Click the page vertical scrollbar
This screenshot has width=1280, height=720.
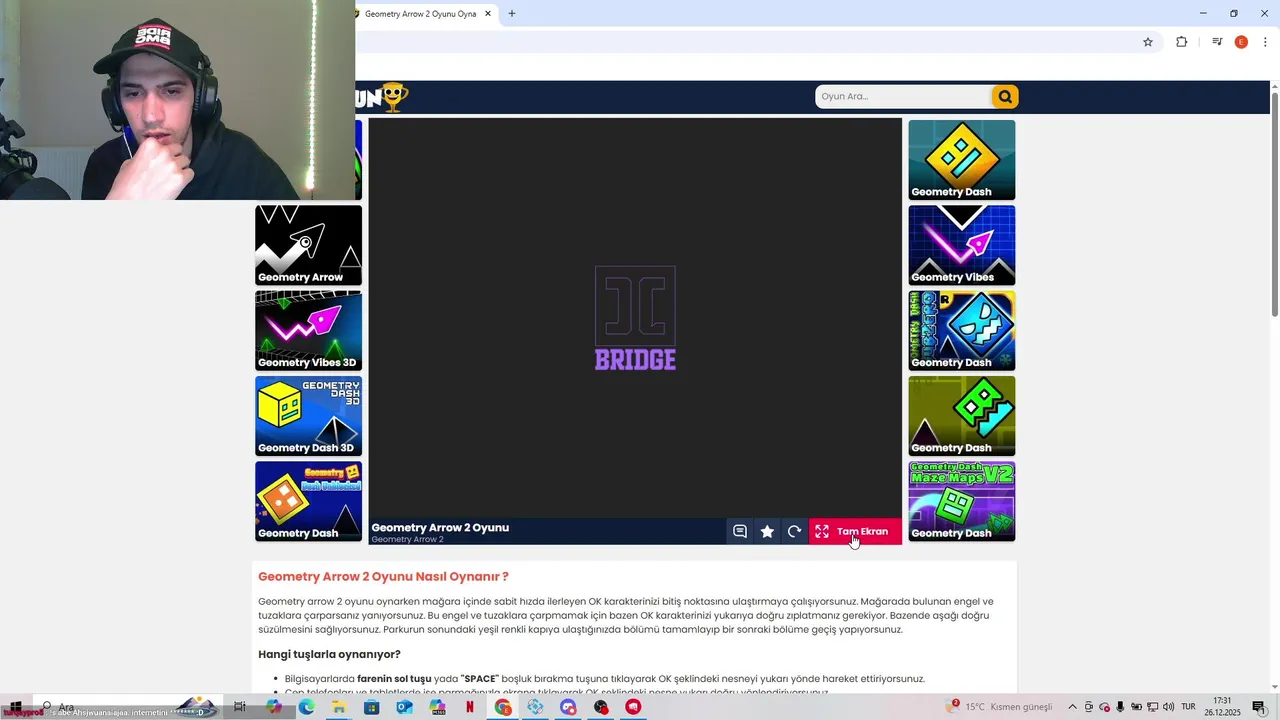1275,205
